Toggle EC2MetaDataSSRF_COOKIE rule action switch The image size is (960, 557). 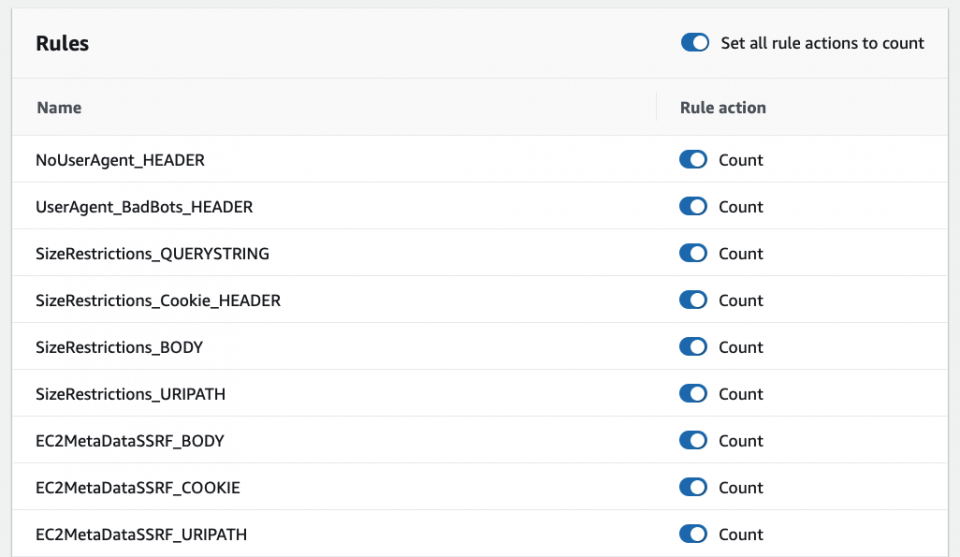click(x=693, y=487)
